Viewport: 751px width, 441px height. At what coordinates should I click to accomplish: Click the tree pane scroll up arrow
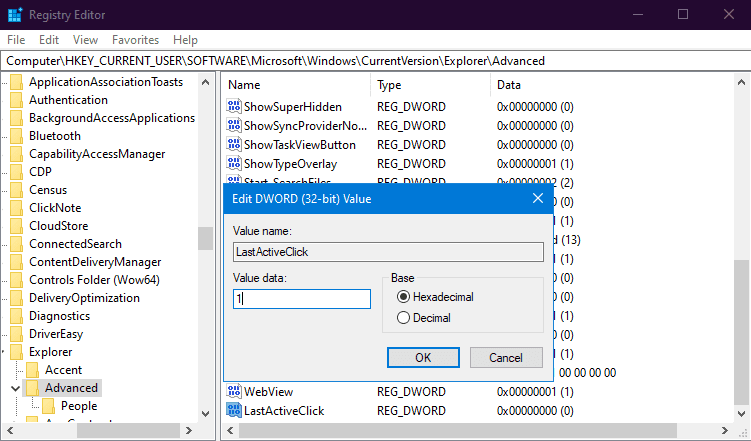click(x=205, y=82)
